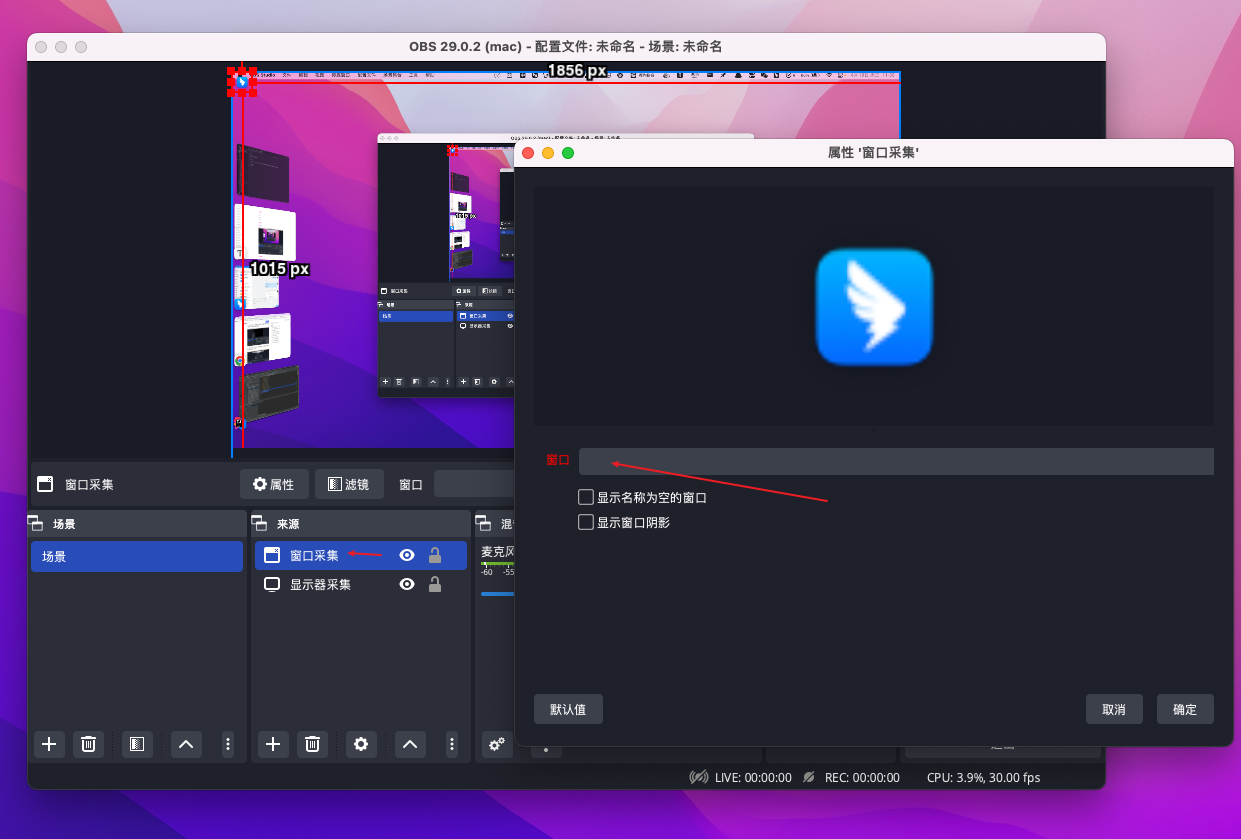Click the 确定 button to confirm

tap(1184, 709)
